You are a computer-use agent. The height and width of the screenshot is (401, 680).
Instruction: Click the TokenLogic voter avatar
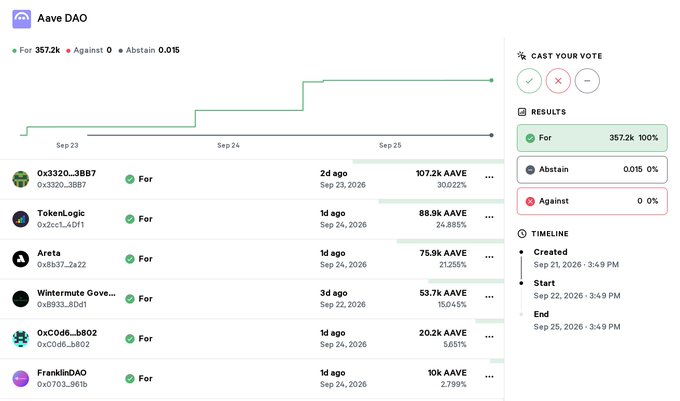coord(20,219)
